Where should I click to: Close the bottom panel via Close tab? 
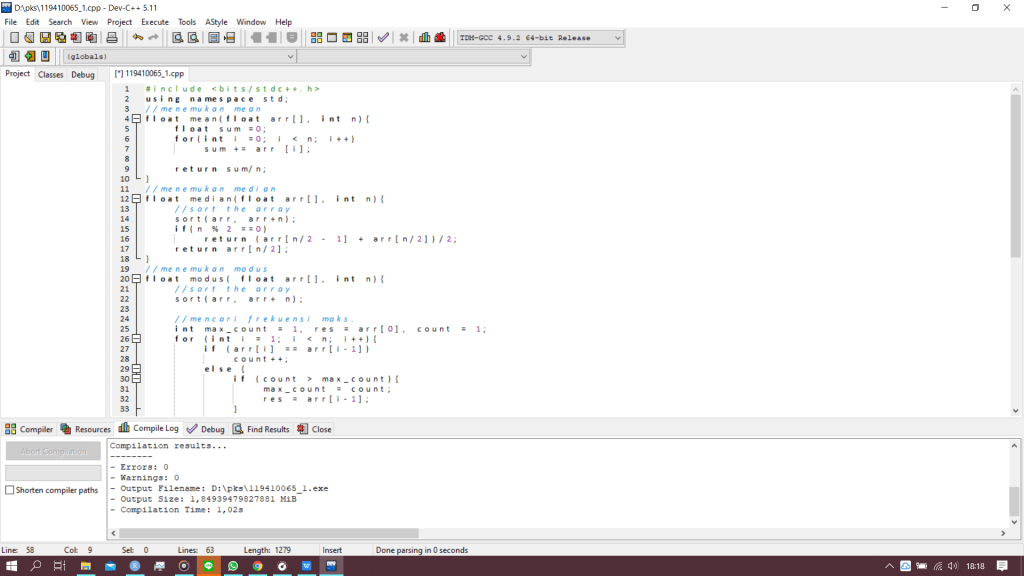point(315,429)
